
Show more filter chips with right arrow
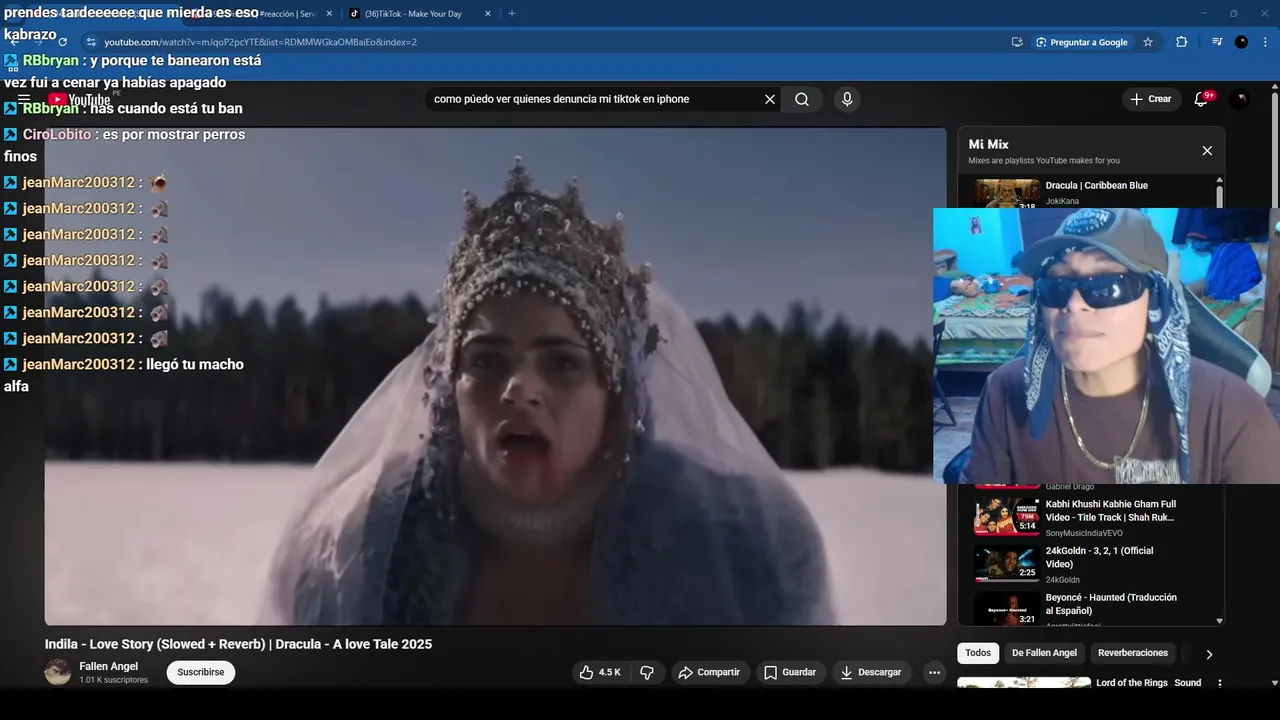click(1209, 654)
